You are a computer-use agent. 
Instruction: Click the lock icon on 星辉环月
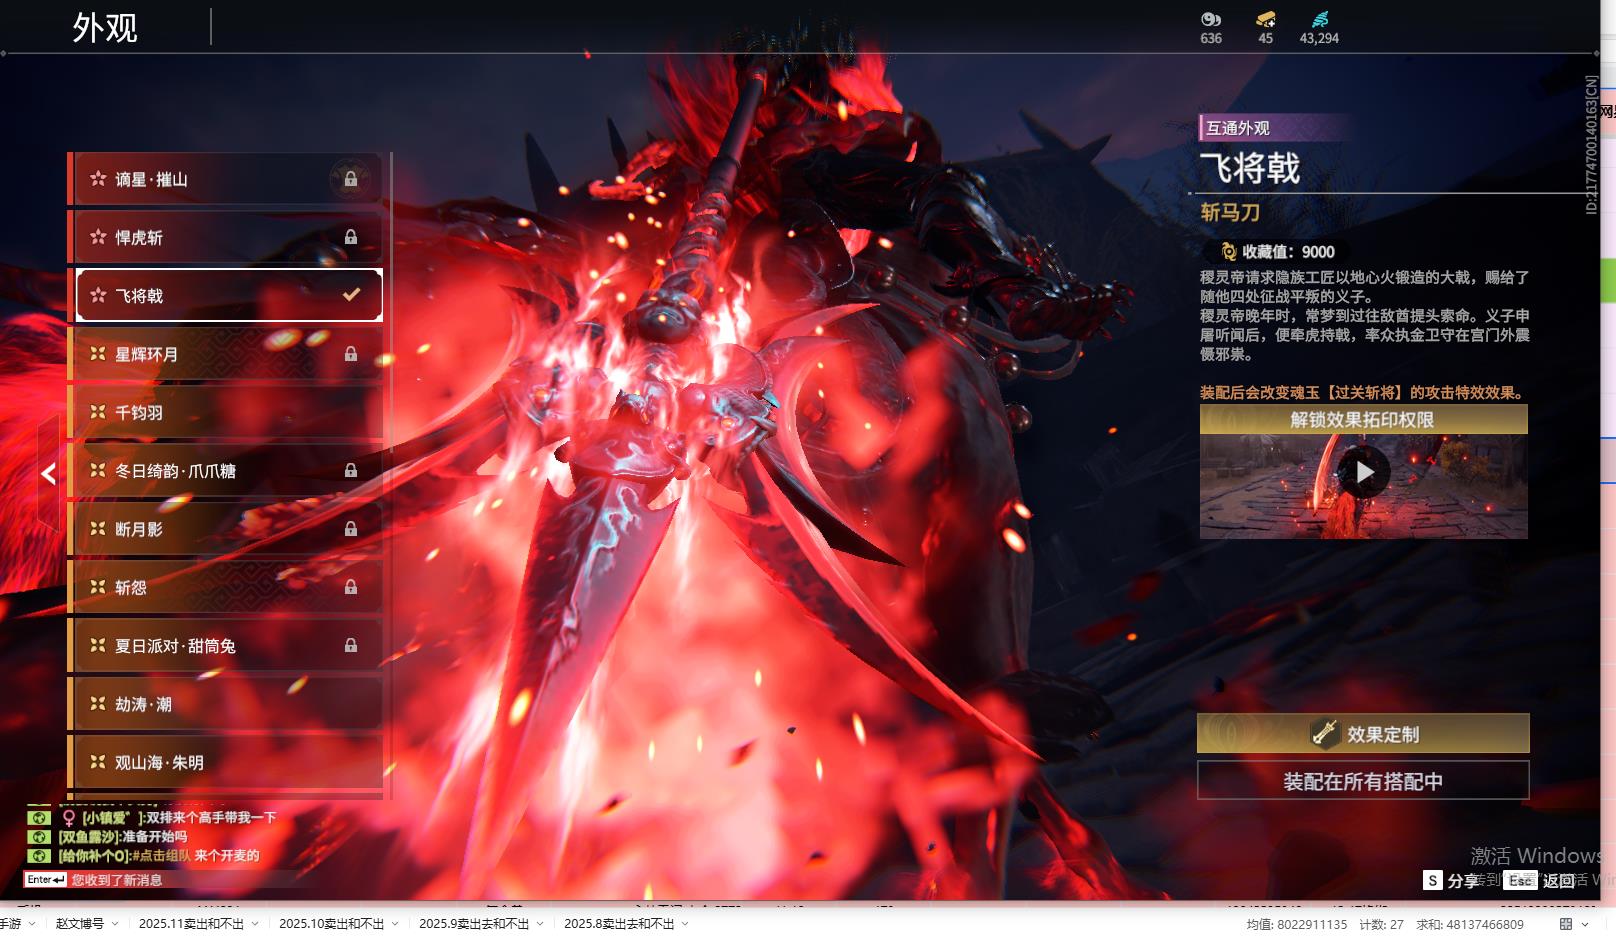point(351,354)
